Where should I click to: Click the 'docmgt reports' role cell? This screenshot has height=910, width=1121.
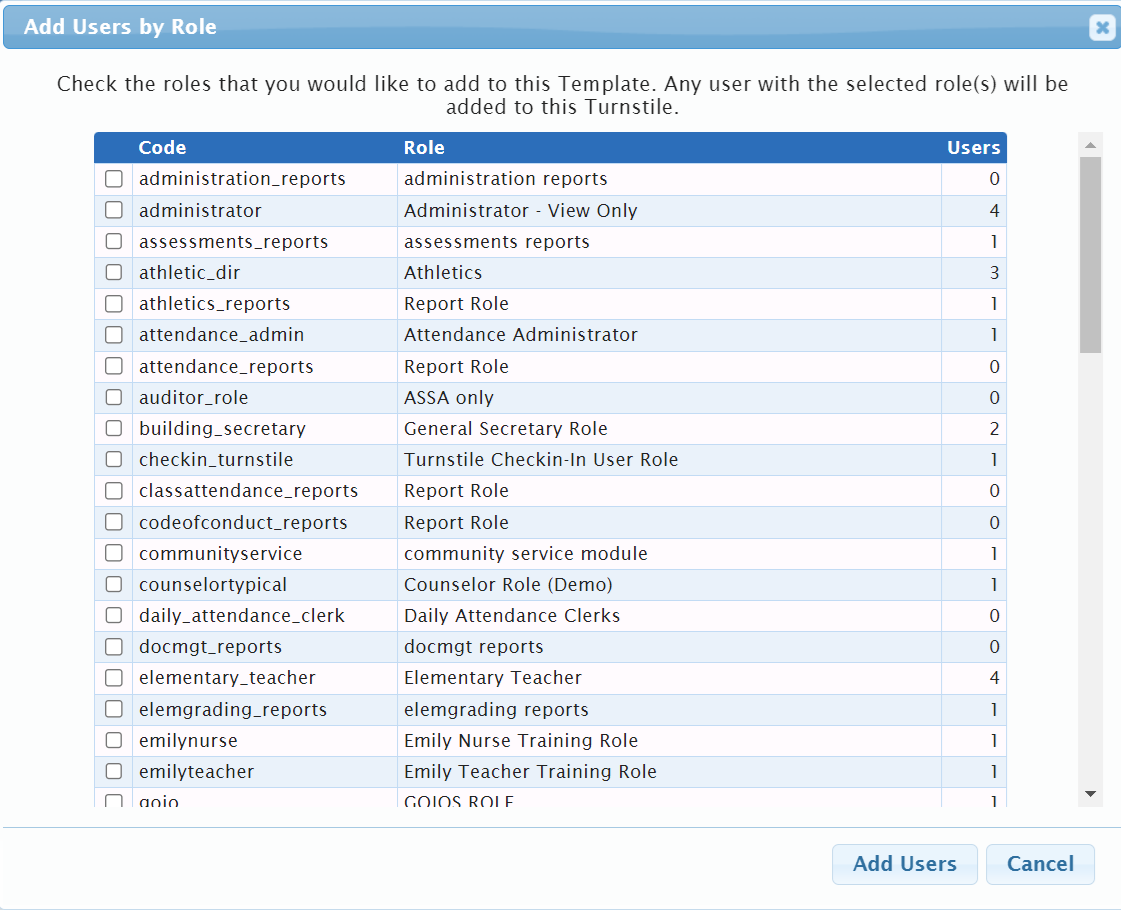(669, 647)
